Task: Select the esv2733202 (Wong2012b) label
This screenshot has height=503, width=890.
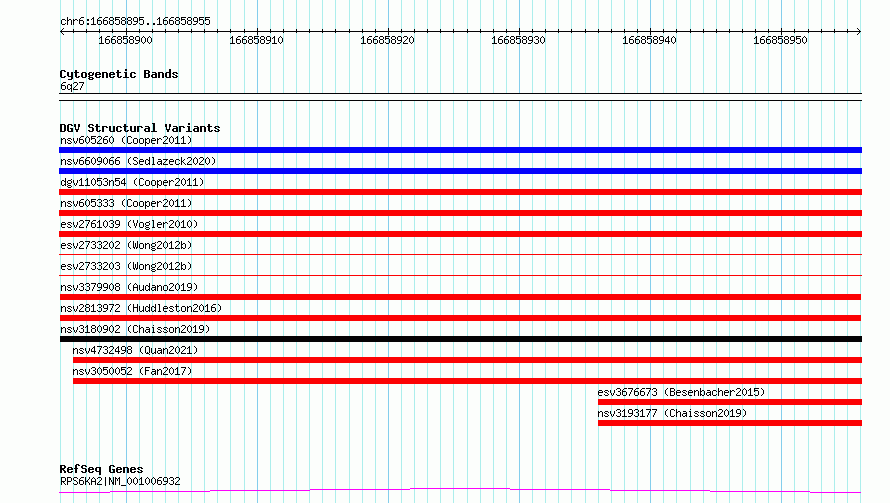Action: (x=126, y=245)
